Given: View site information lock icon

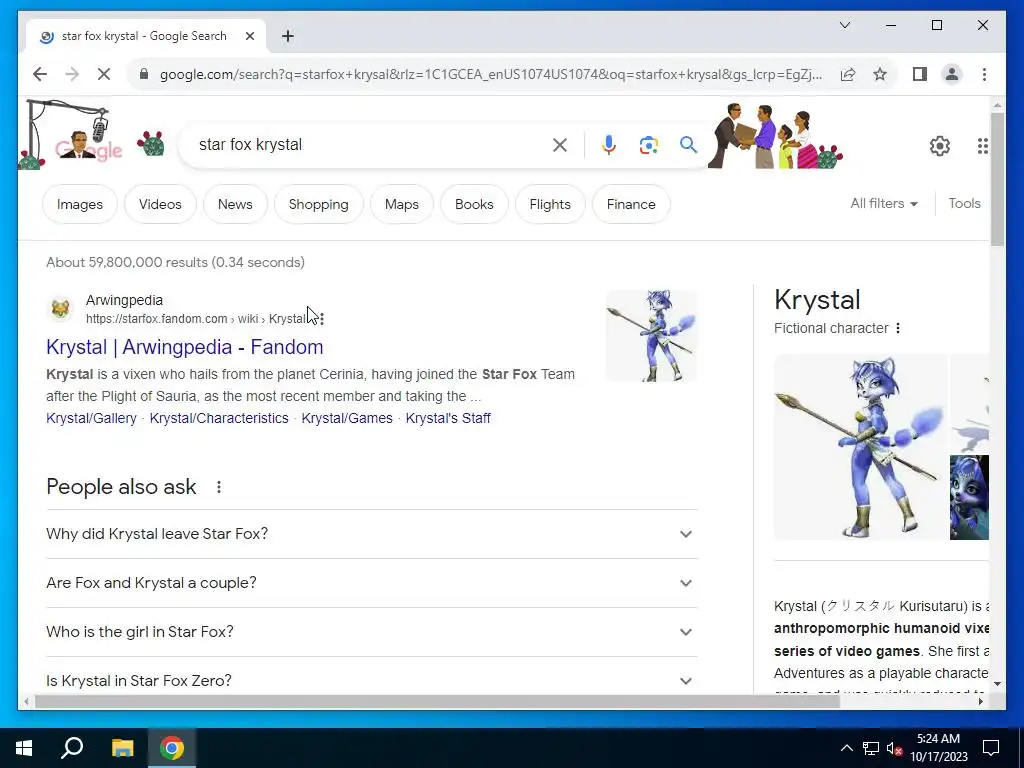Looking at the screenshot, I should coord(144,74).
